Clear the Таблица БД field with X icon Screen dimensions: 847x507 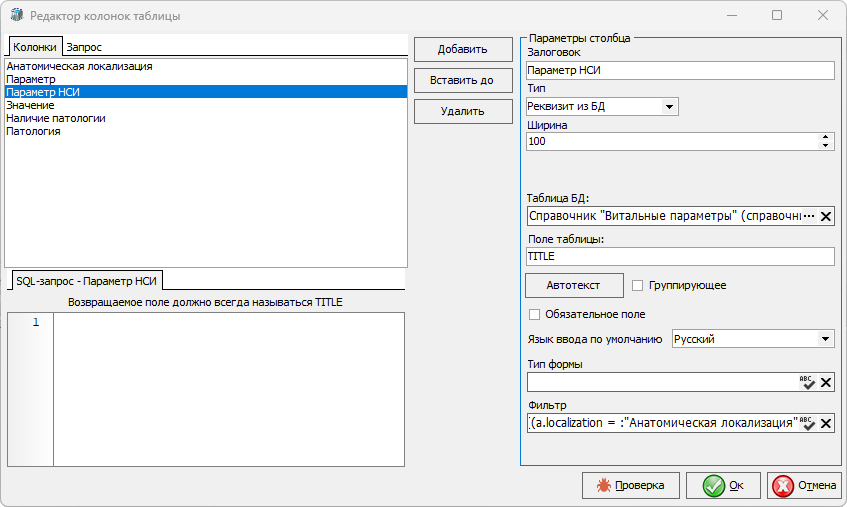[x=825, y=217]
